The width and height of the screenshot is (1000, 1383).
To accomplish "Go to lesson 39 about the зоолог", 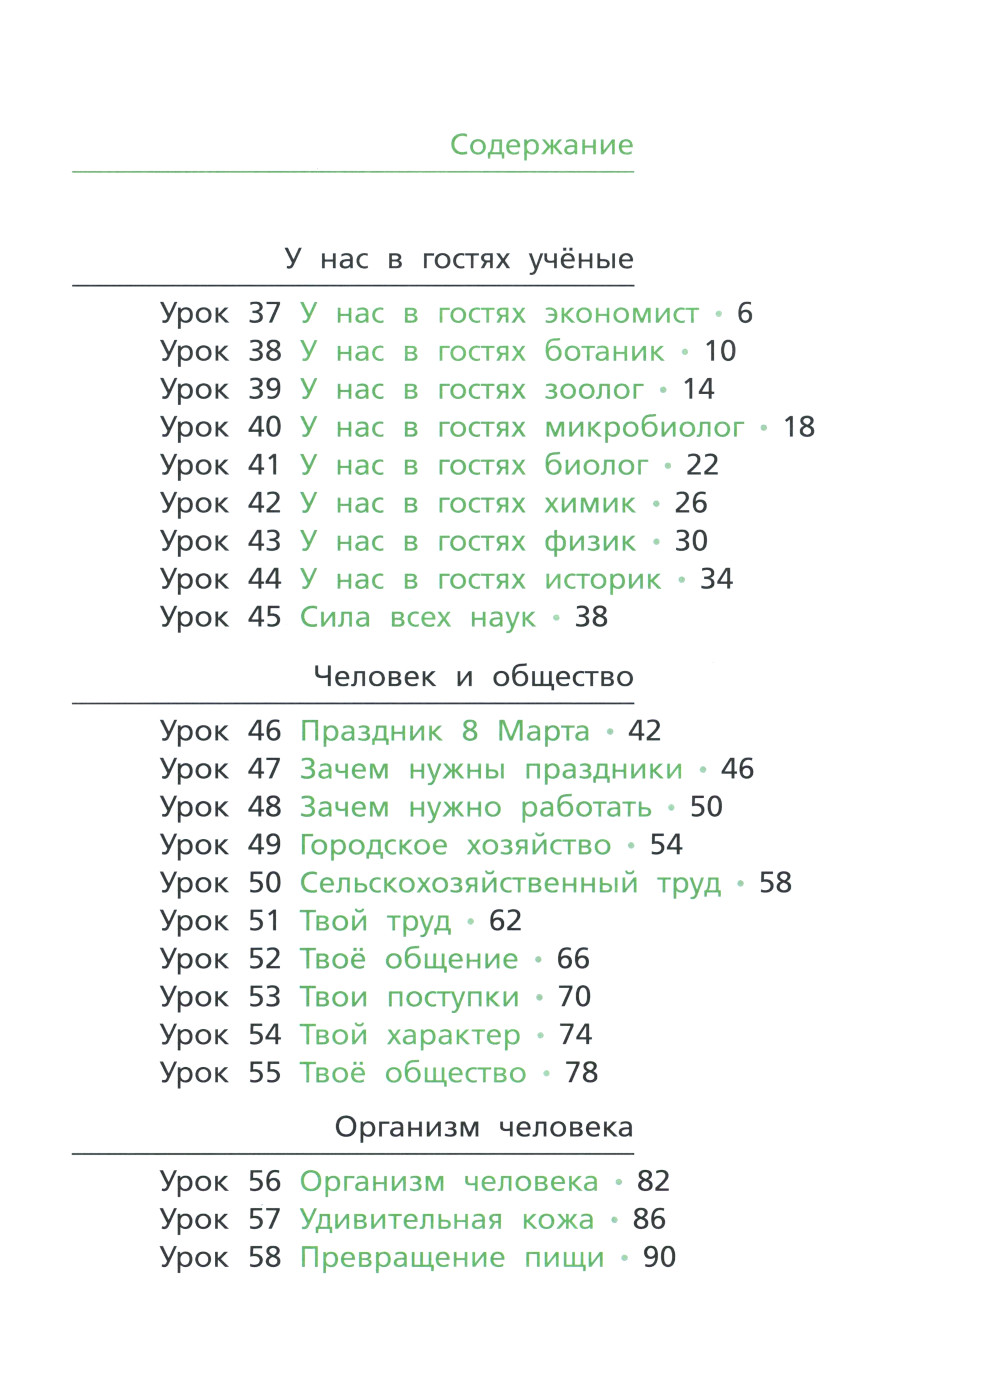I will point(471,390).
